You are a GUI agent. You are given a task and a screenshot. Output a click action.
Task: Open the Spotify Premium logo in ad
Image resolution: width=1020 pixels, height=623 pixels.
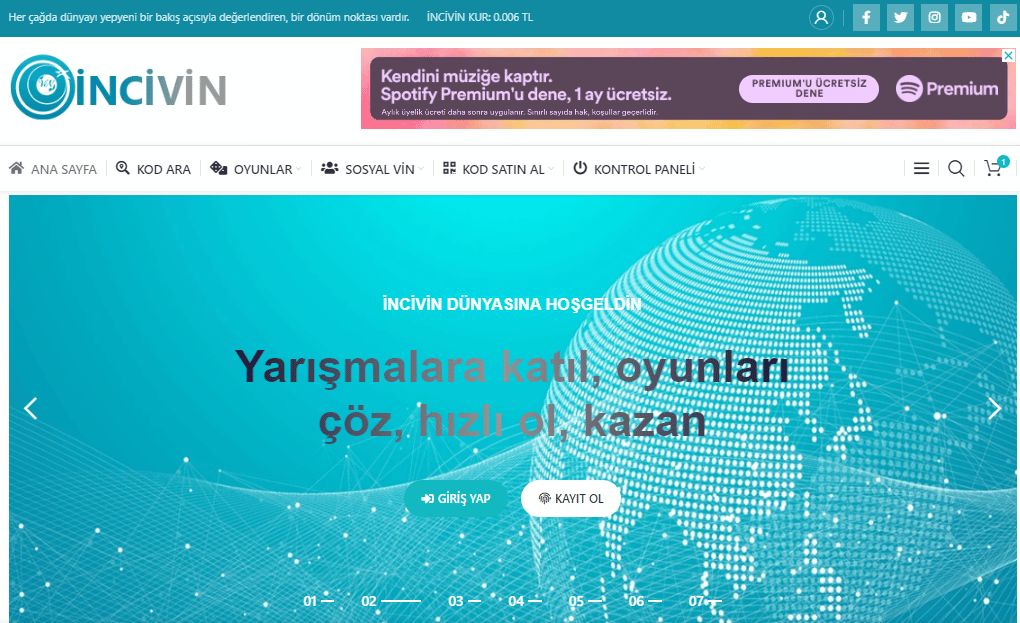(x=946, y=88)
